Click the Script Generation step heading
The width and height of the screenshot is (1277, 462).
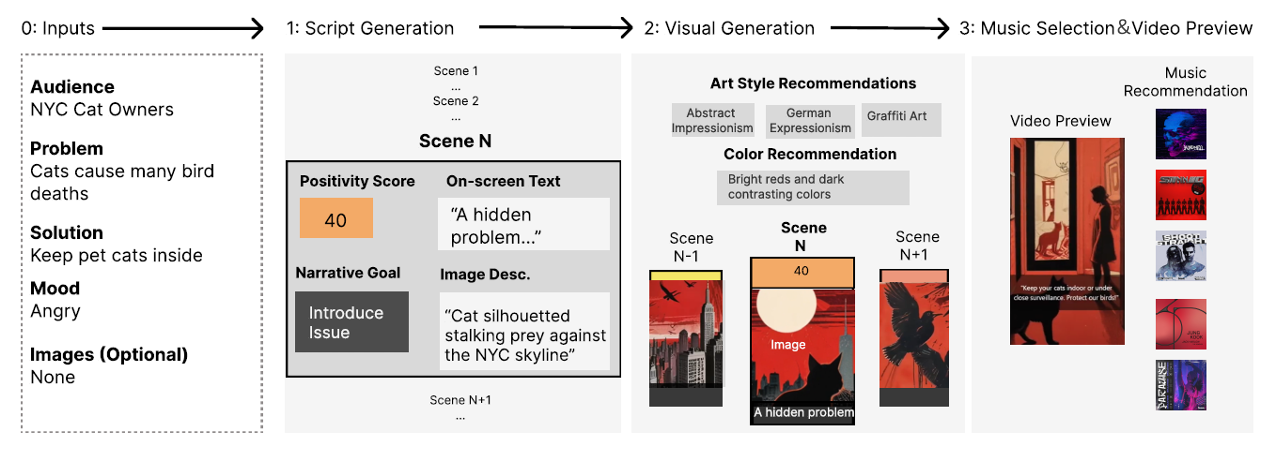coord(370,28)
